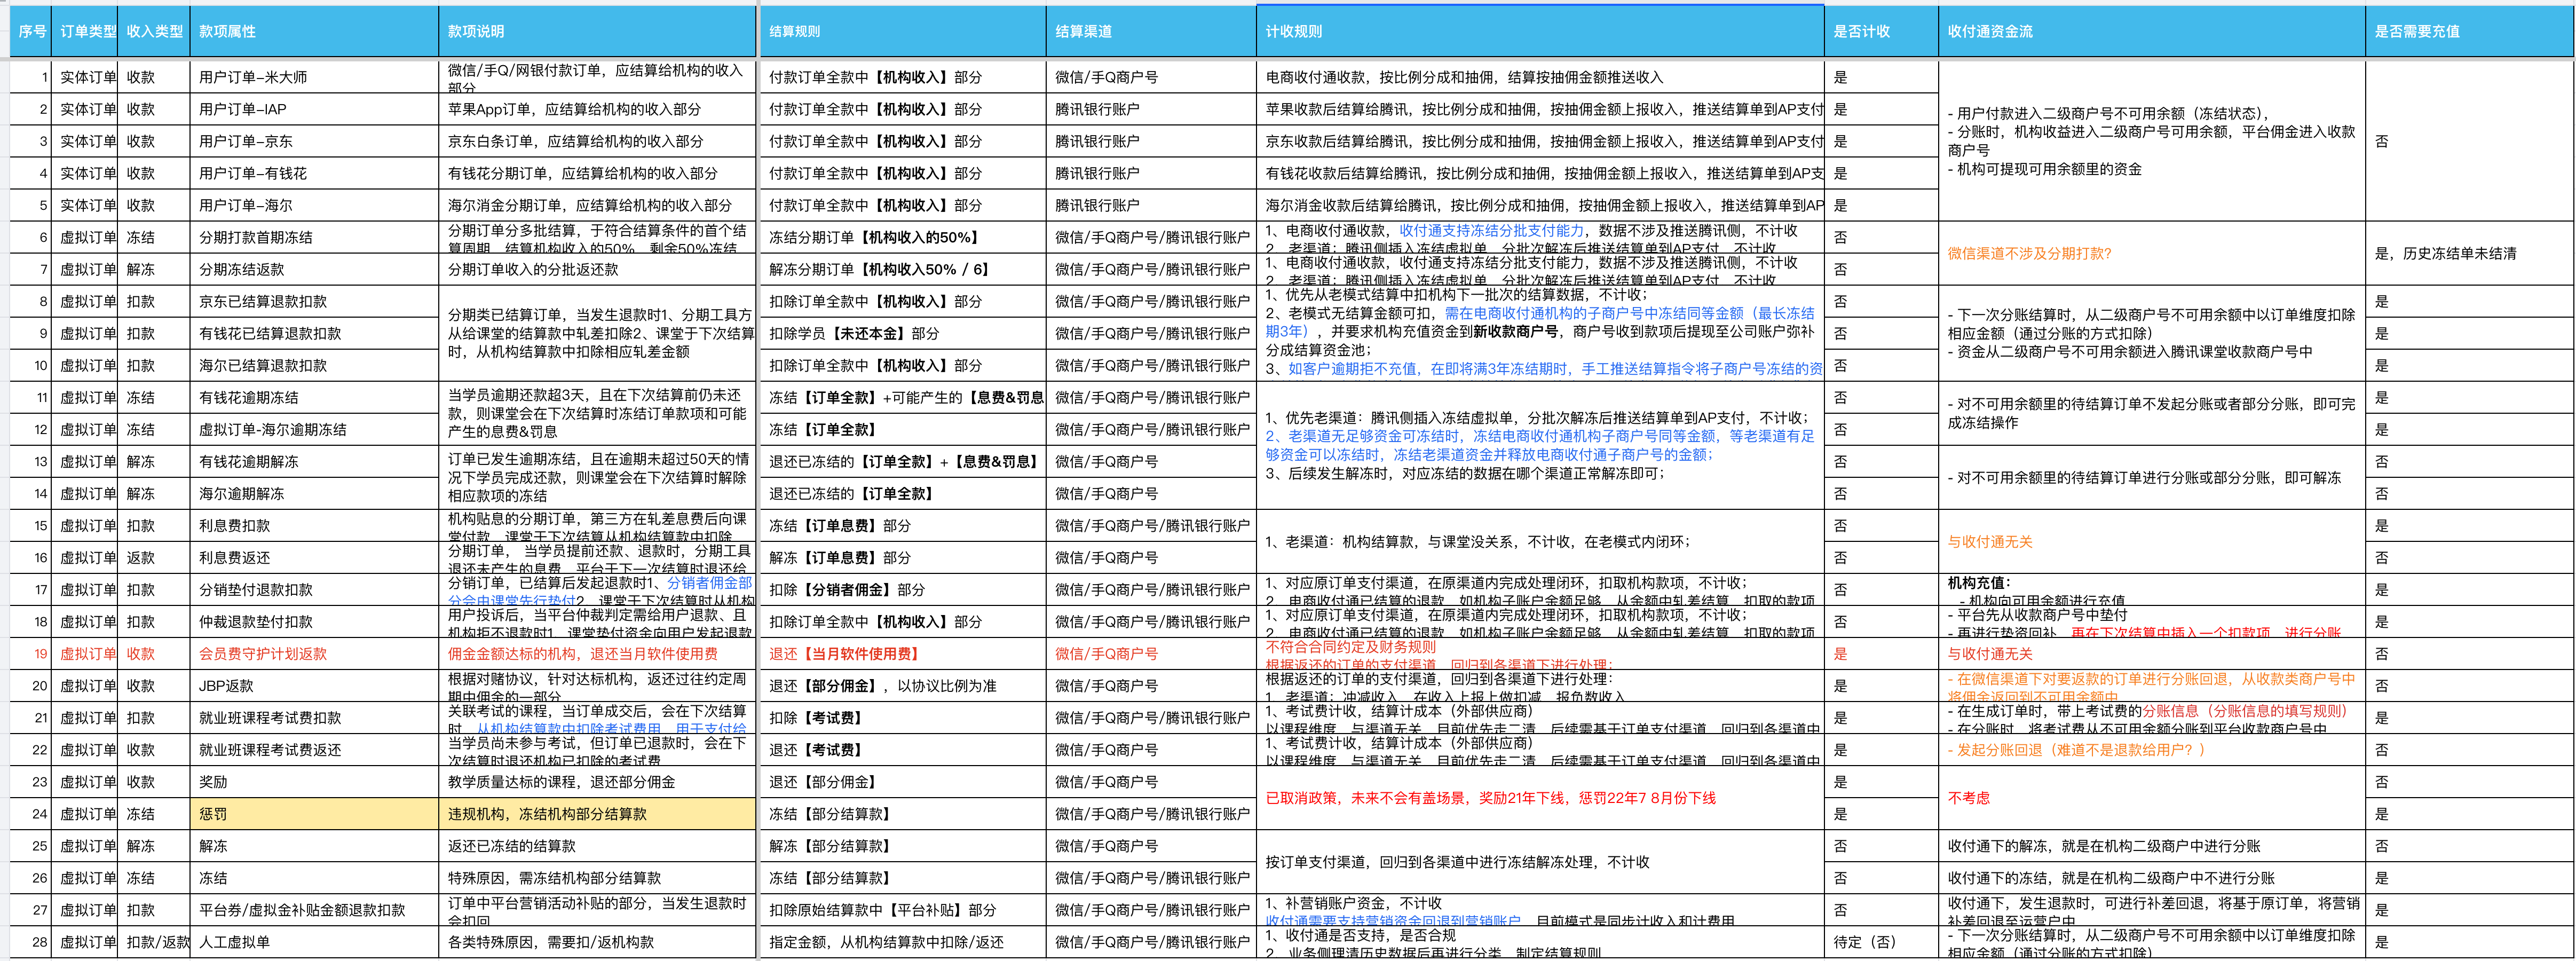Select the JBP返款 cell
This screenshot has height=961, width=2576.
314,685
